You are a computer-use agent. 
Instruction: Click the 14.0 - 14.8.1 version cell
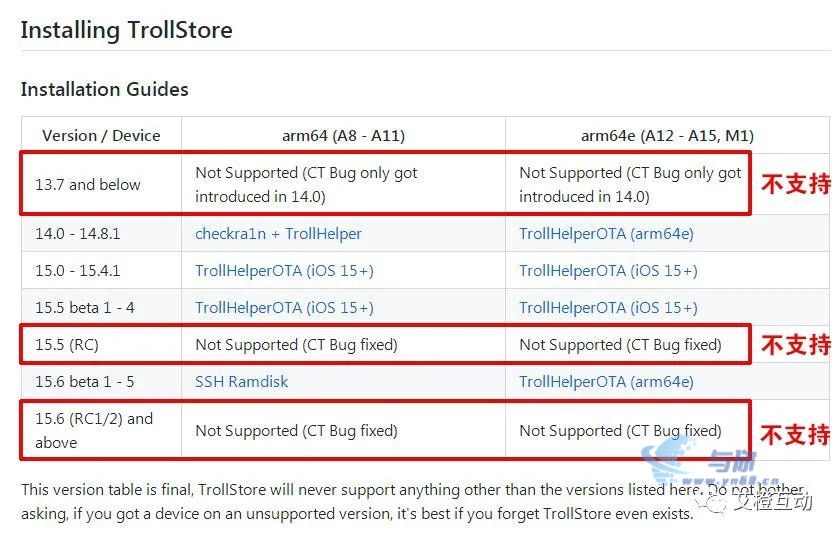78,234
